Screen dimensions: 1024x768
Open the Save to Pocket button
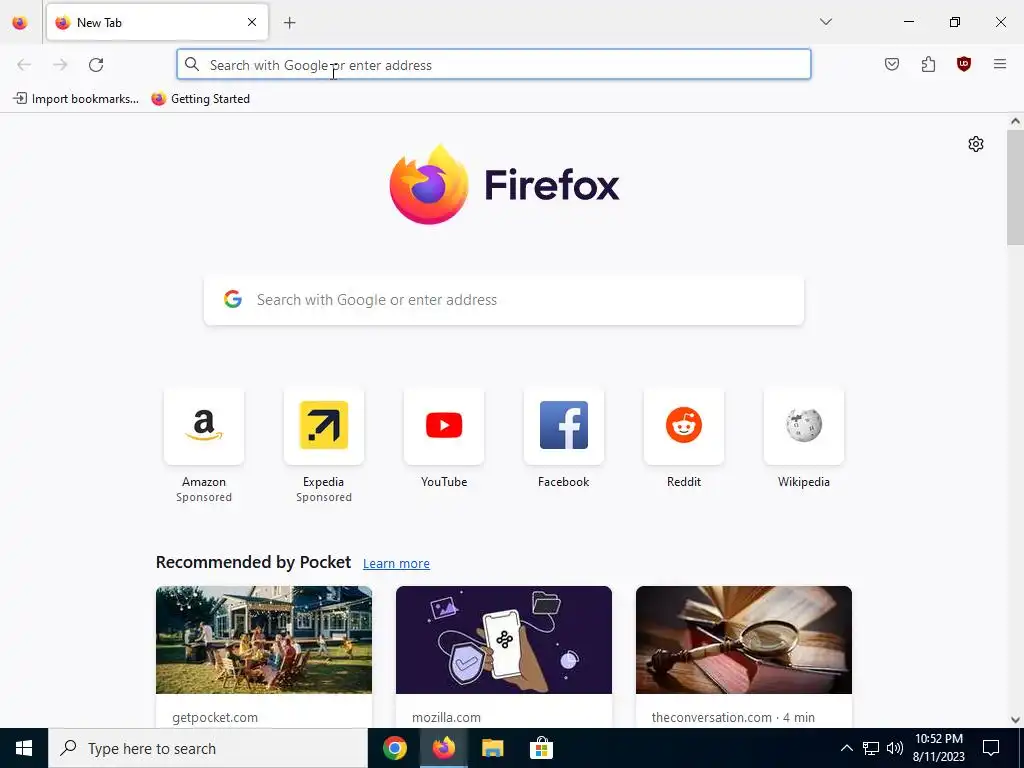pos(891,64)
